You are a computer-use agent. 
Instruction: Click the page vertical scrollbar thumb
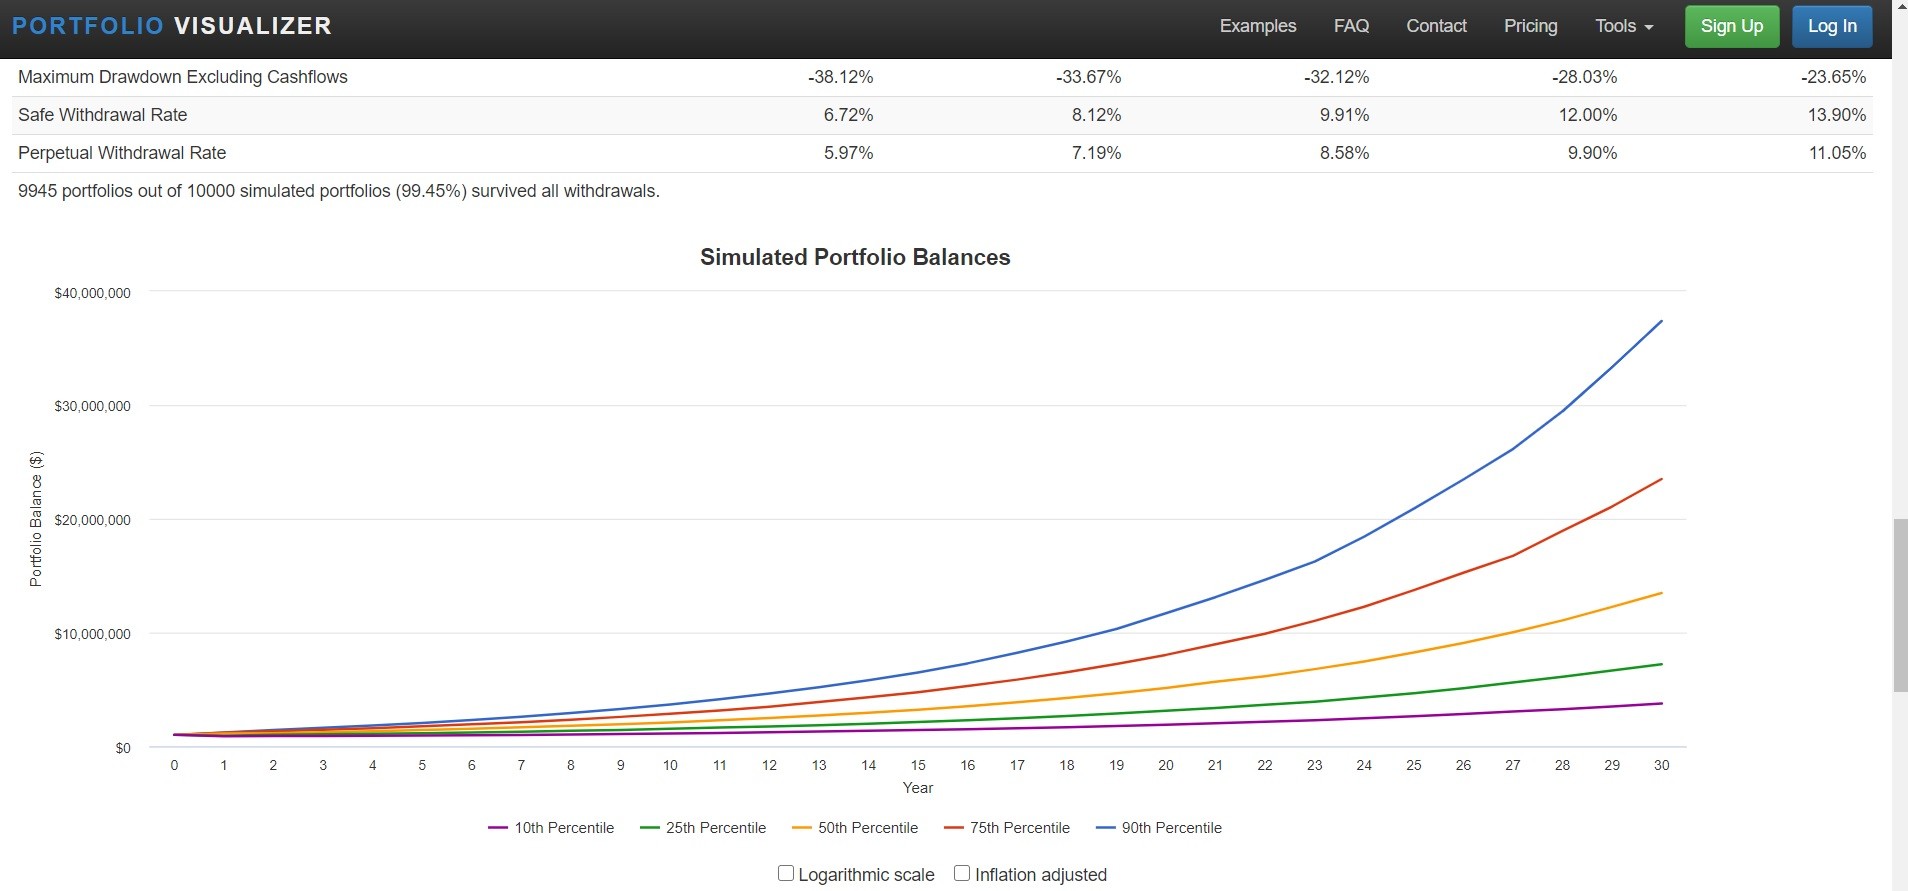click(1899, 605)
